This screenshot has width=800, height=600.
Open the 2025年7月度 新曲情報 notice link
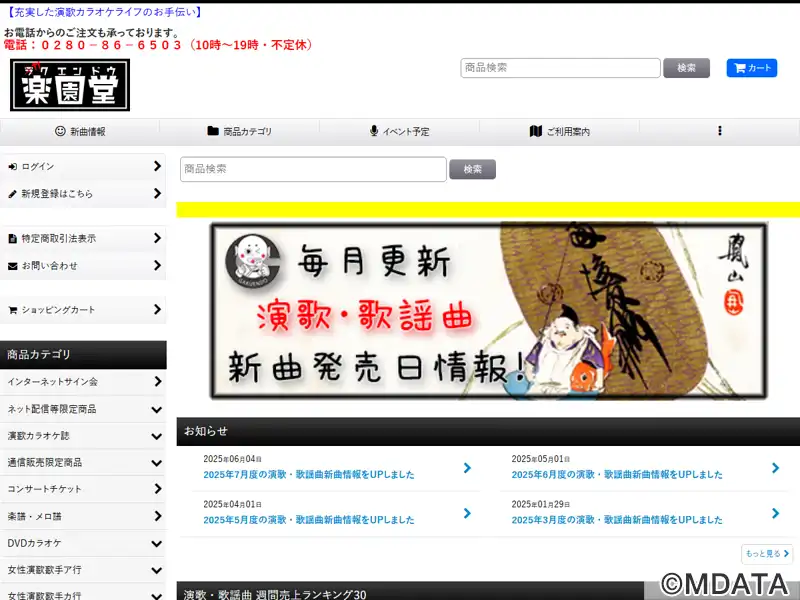[309, 474]
